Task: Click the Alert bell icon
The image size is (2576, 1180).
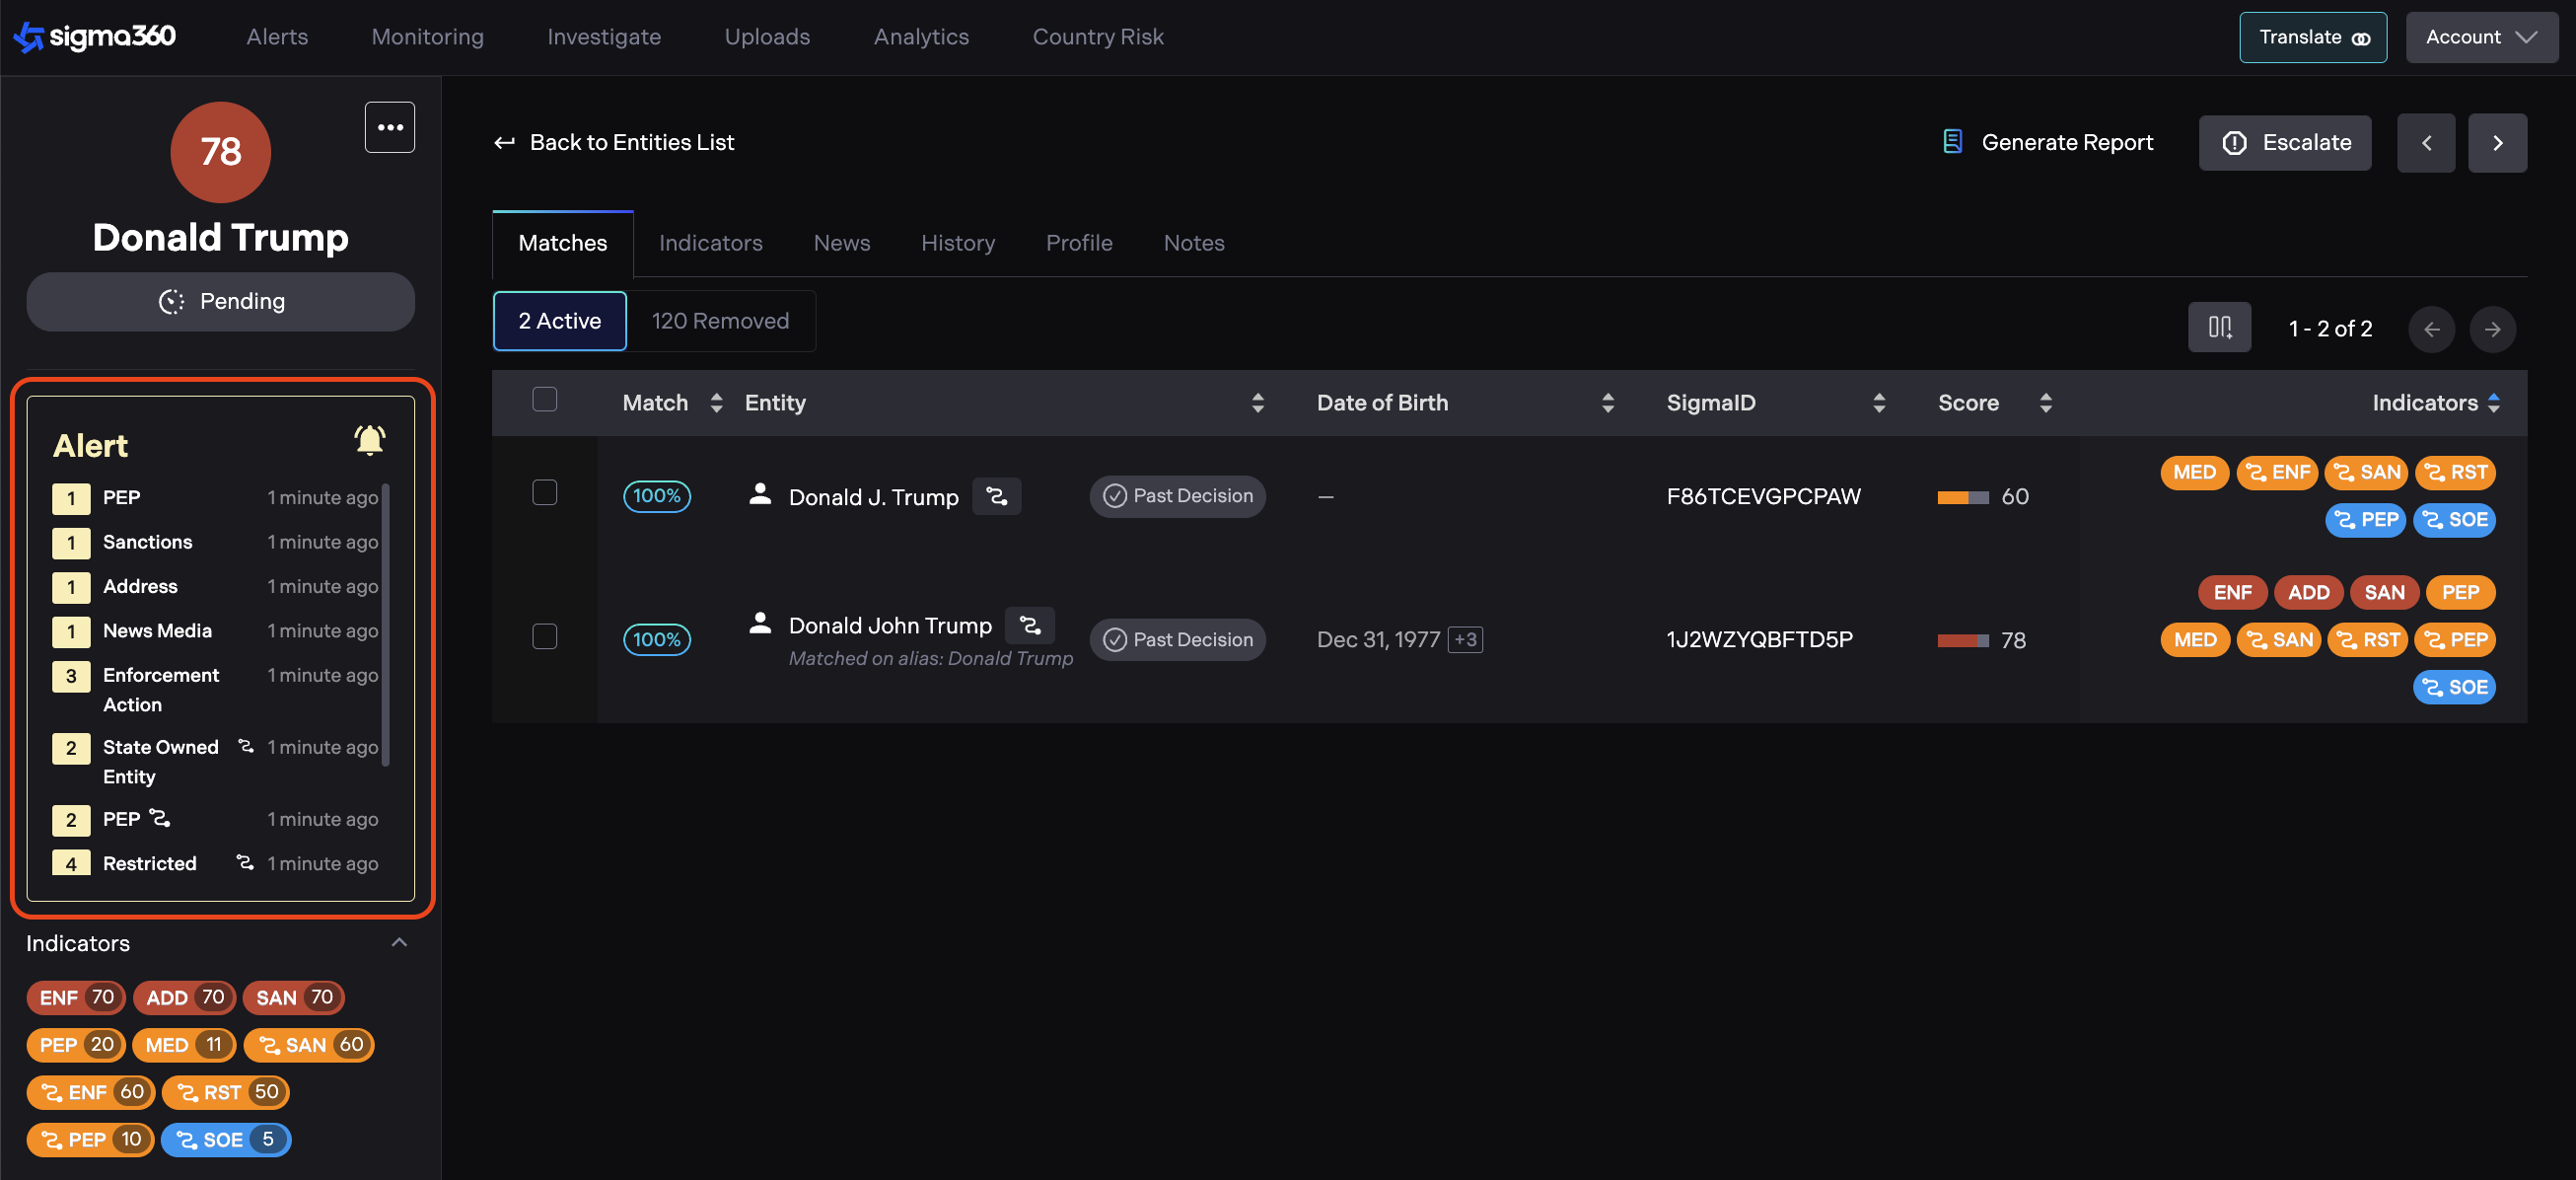Action: (369, 440)
